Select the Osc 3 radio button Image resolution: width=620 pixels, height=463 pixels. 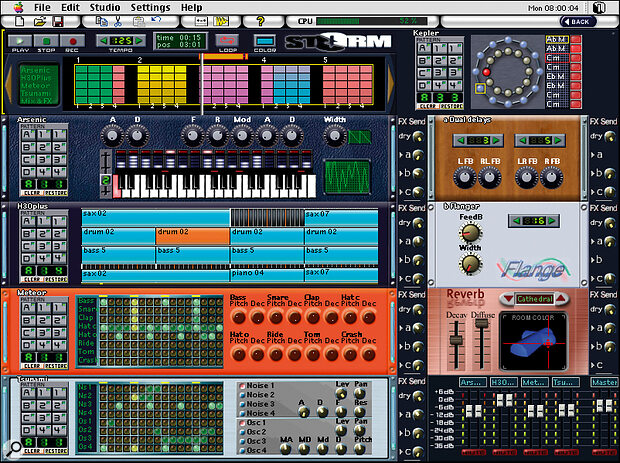tap(242, 441)
